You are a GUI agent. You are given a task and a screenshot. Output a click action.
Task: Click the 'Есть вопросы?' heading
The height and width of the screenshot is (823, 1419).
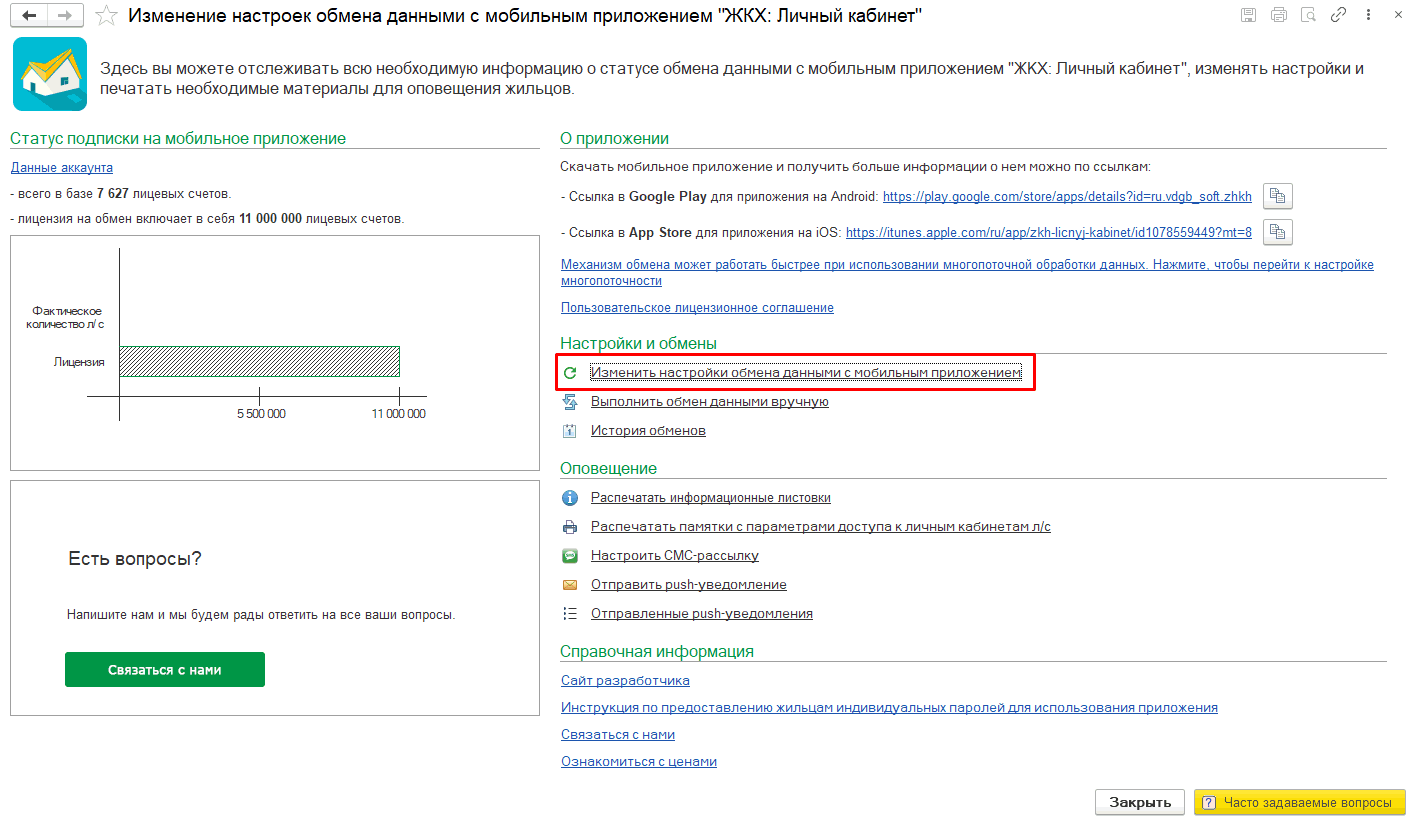pos(135,559)
